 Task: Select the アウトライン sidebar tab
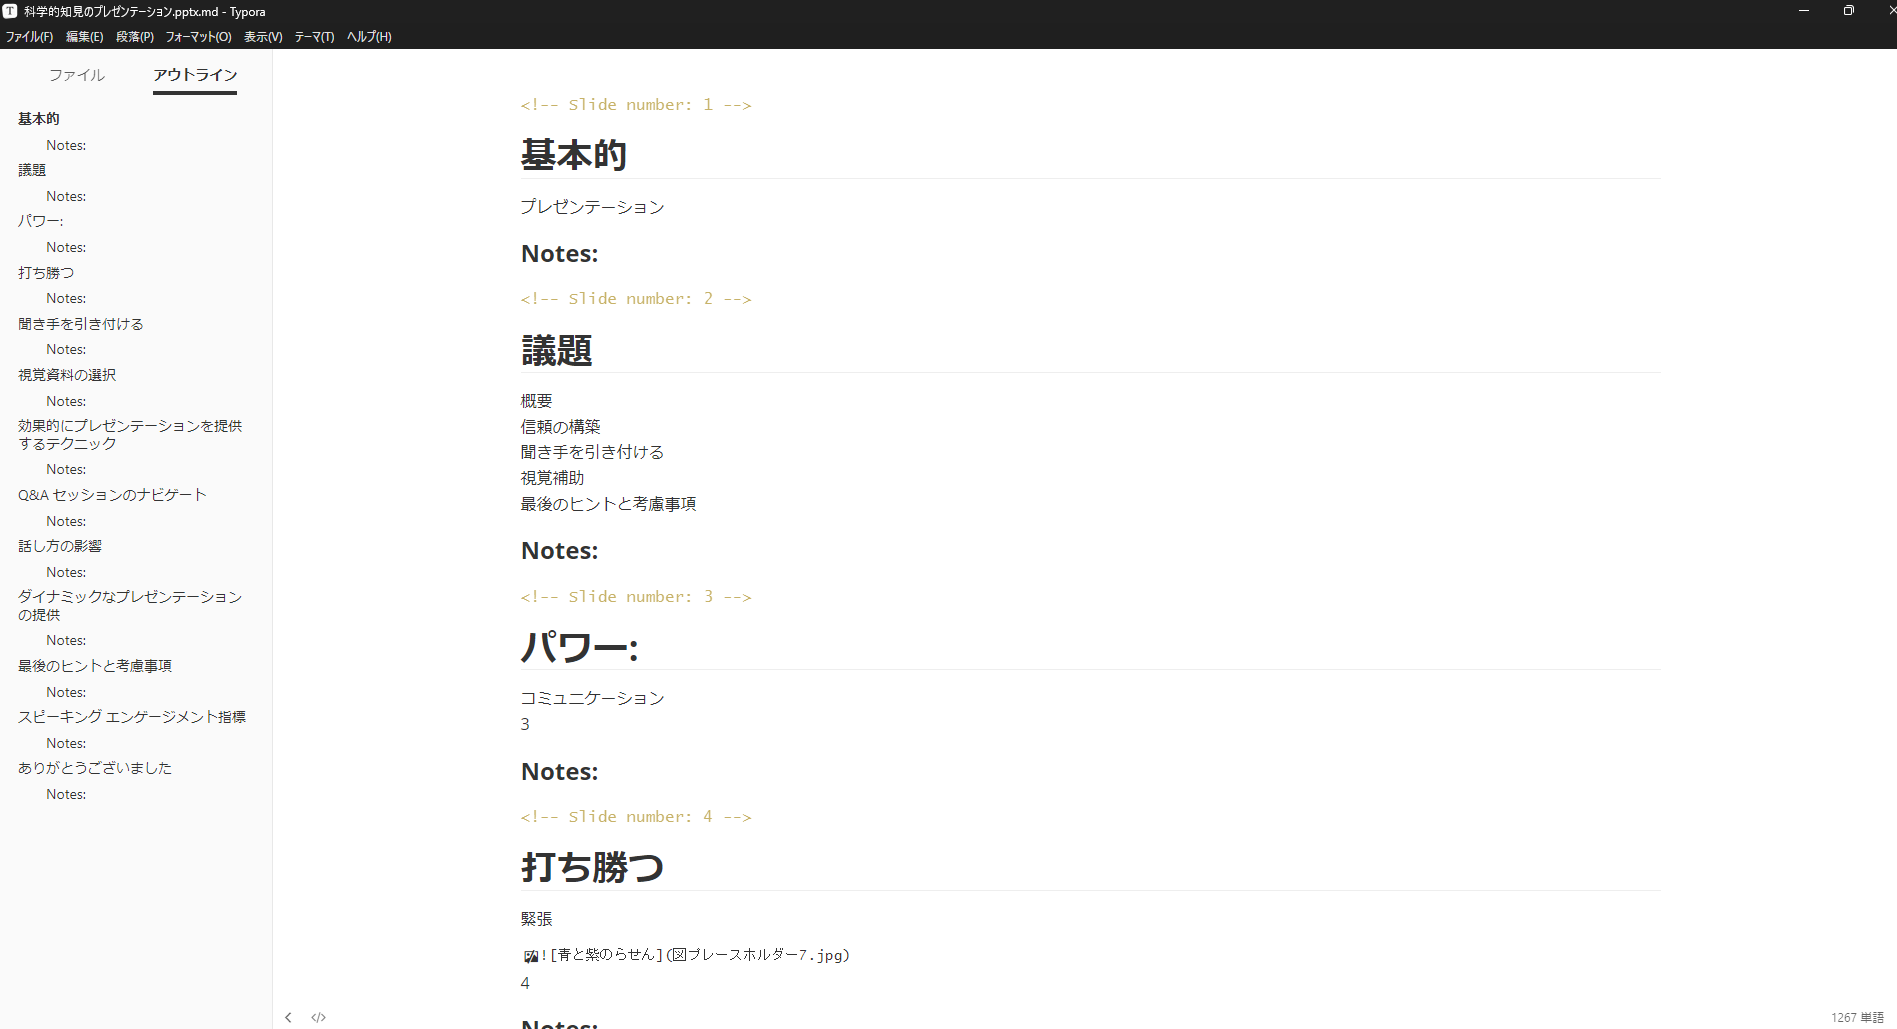(x=195, y=74)
